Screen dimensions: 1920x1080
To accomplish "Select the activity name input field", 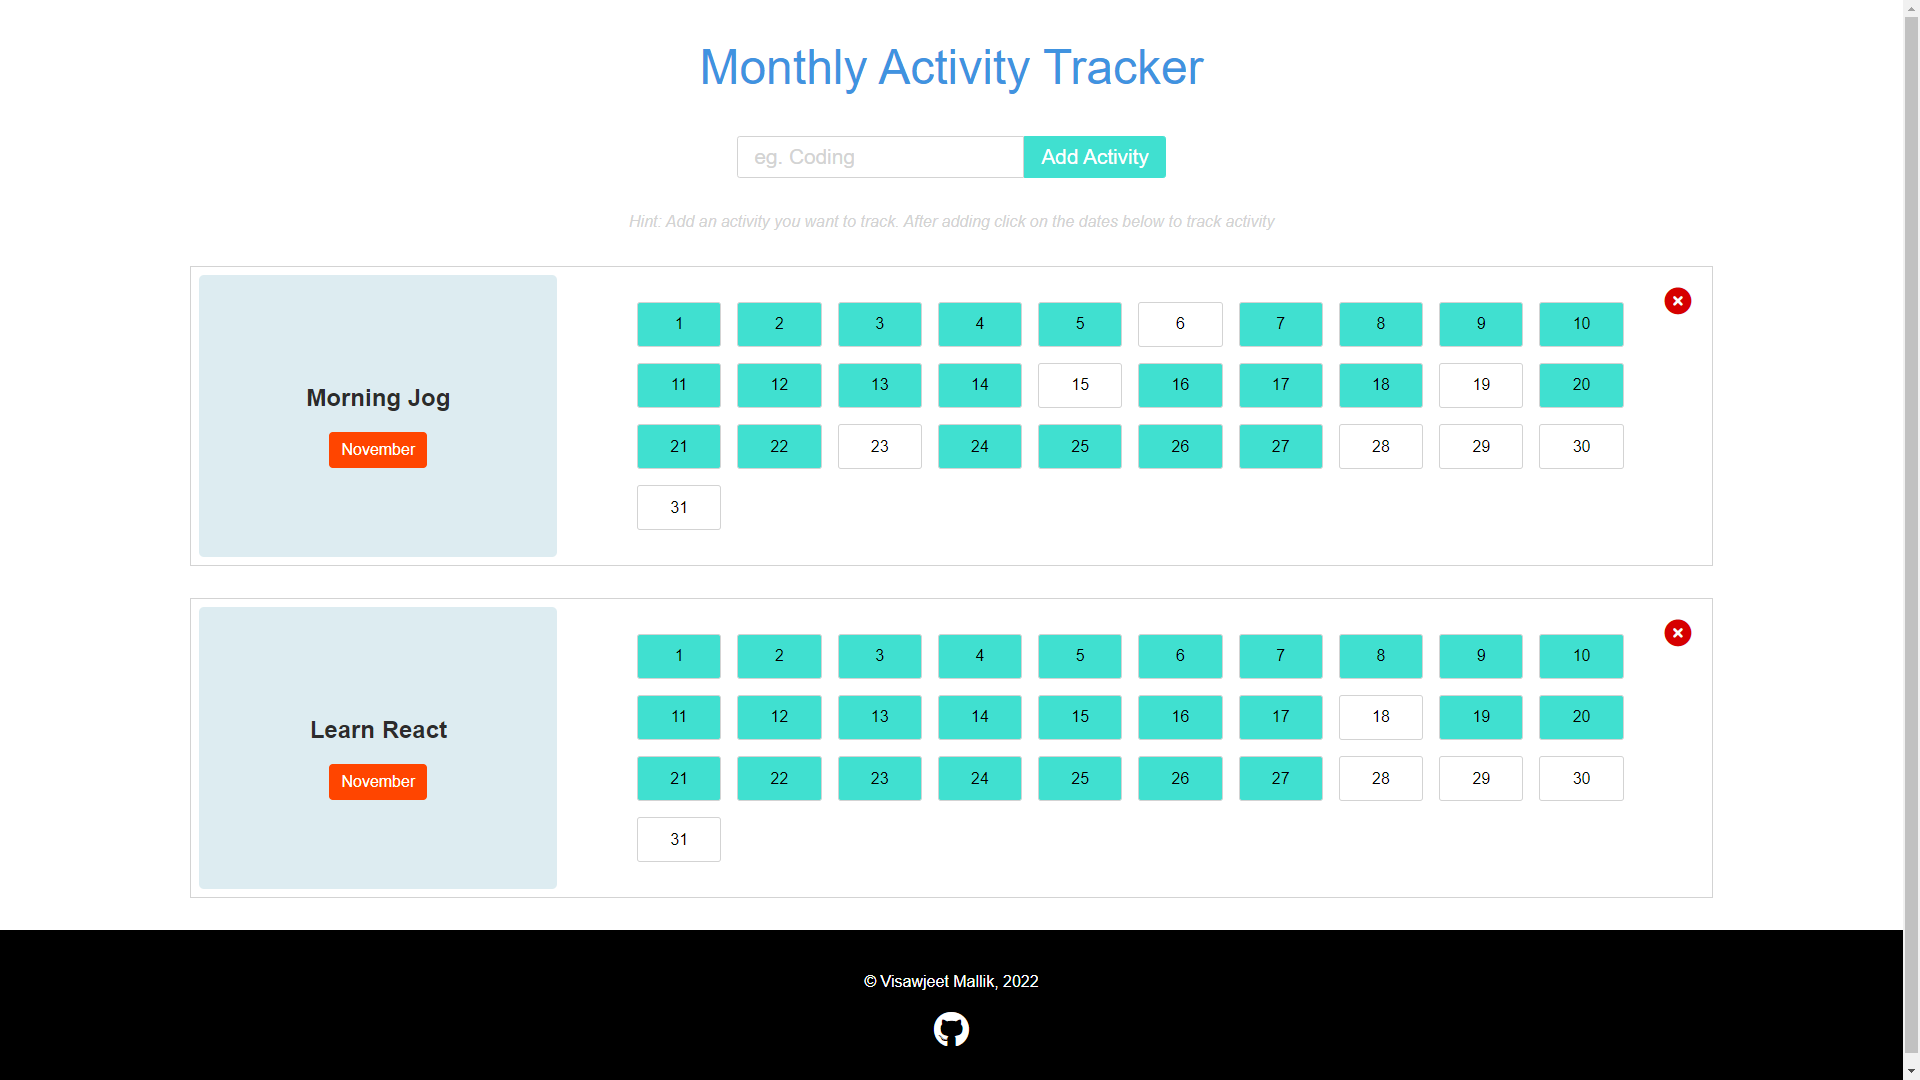I will (x=880, y=157).
